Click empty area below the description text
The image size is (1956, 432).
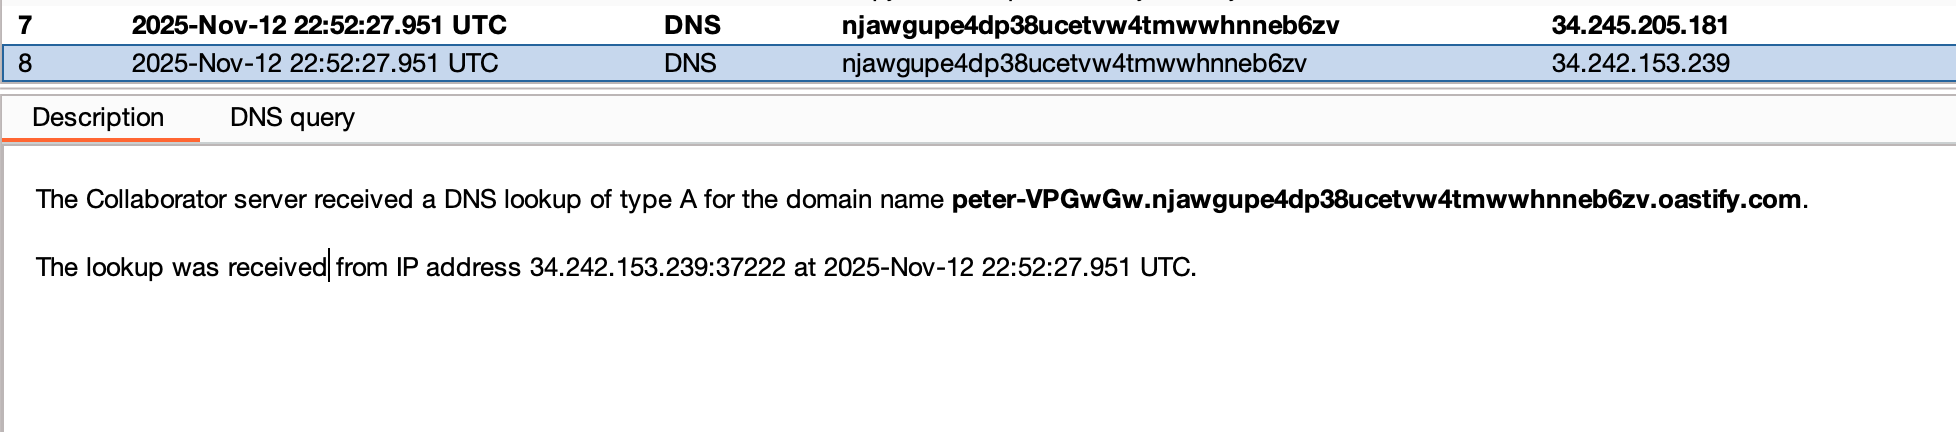click(x=900, y=370)
